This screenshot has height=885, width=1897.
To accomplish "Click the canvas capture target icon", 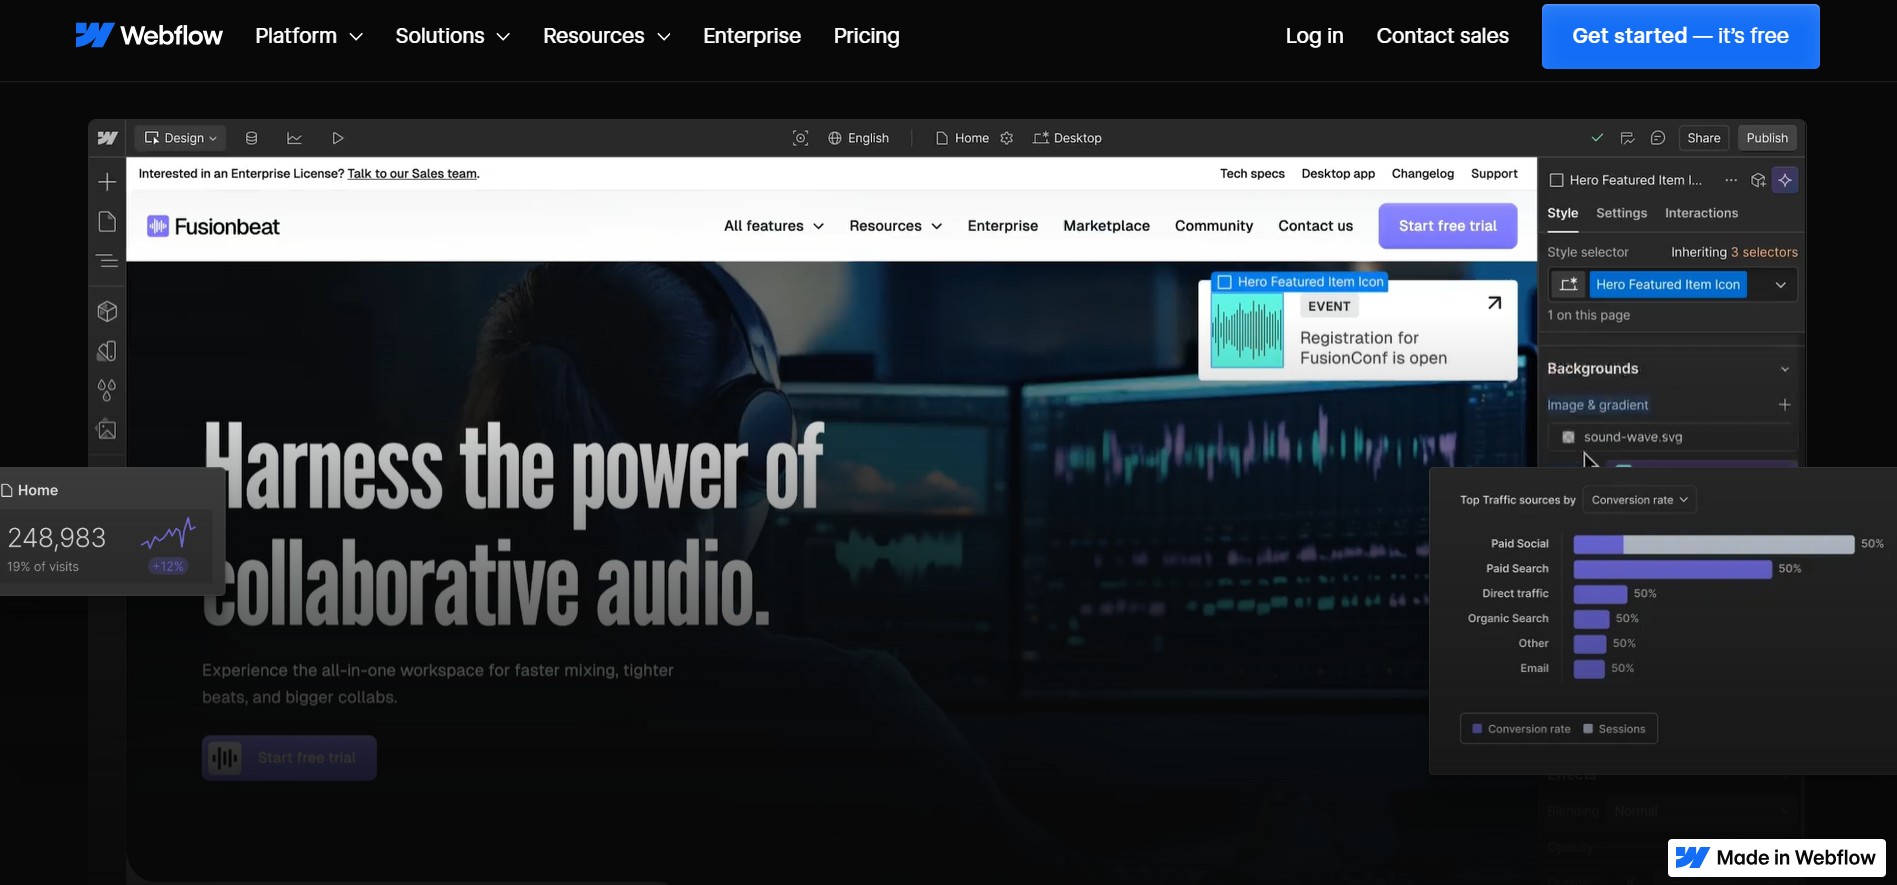I will (x=800, y=138).
